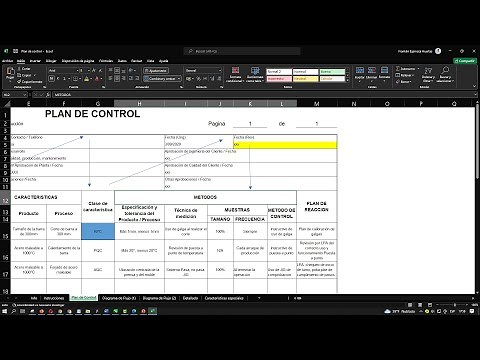Apply the Bueno cell style
The width and height of the screenshot is (480, 360).
point(332,72)
